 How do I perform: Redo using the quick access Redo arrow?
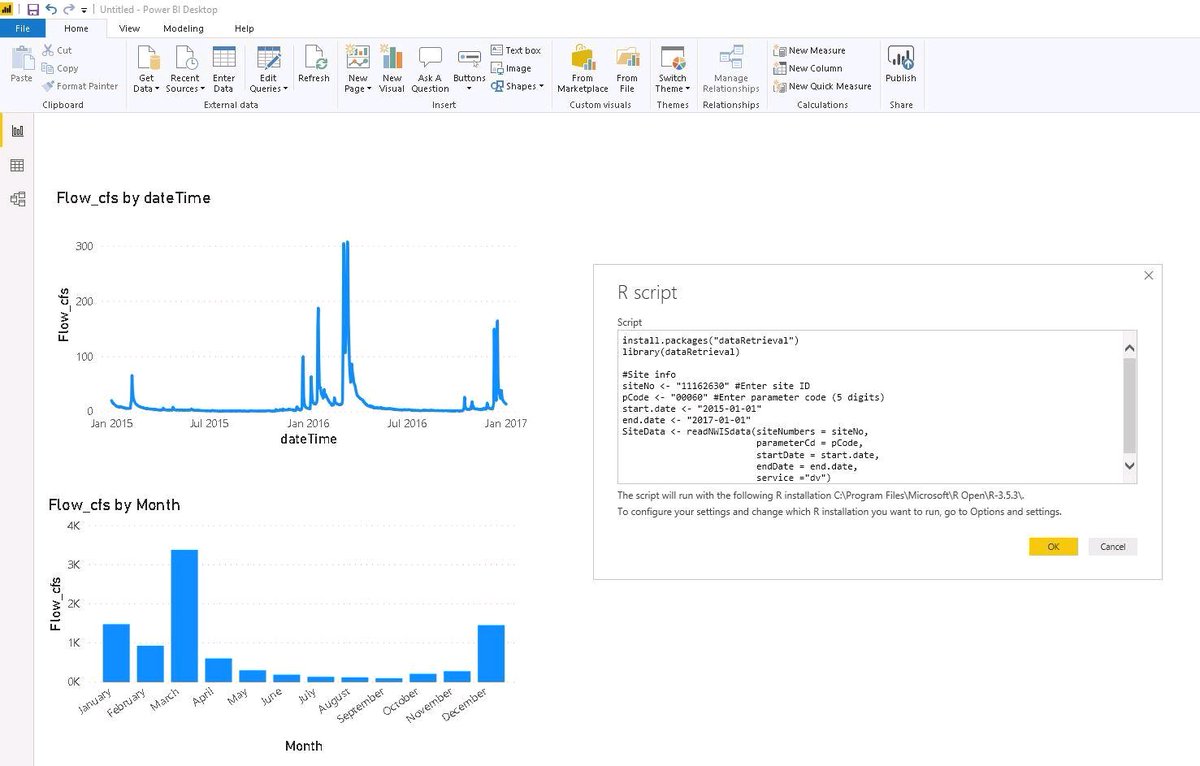click(70, 9)
